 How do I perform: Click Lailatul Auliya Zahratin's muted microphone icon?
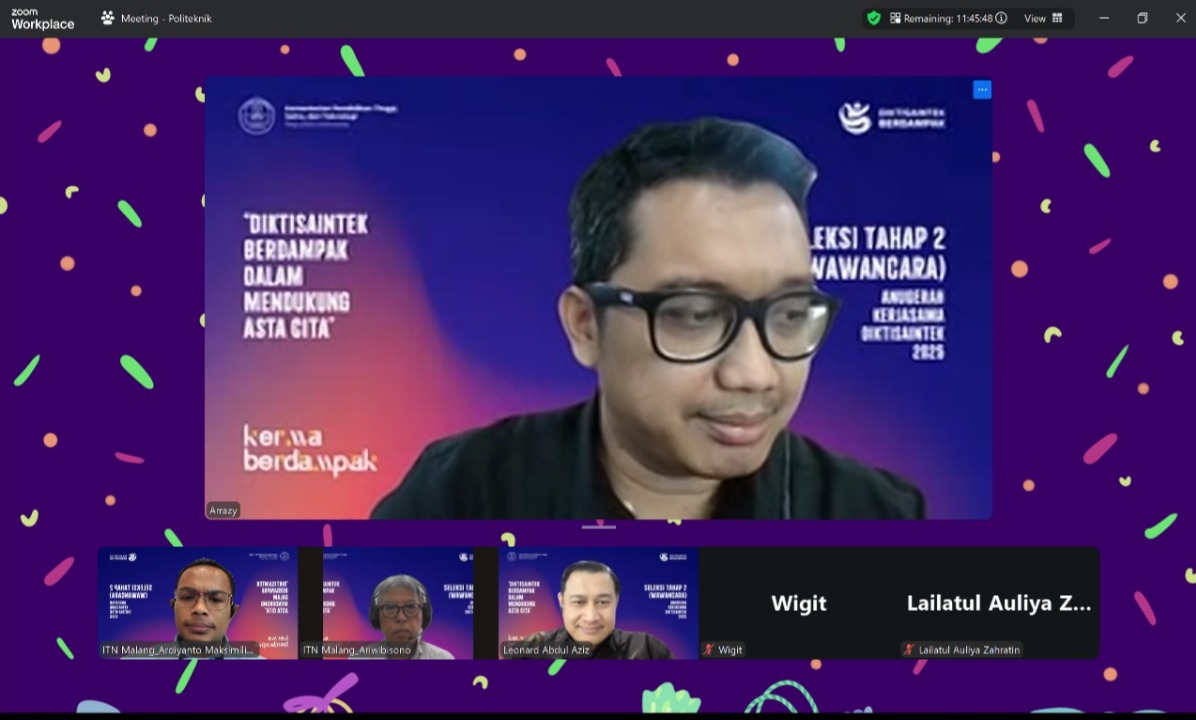pyautogui.click(x=909, y=650)
